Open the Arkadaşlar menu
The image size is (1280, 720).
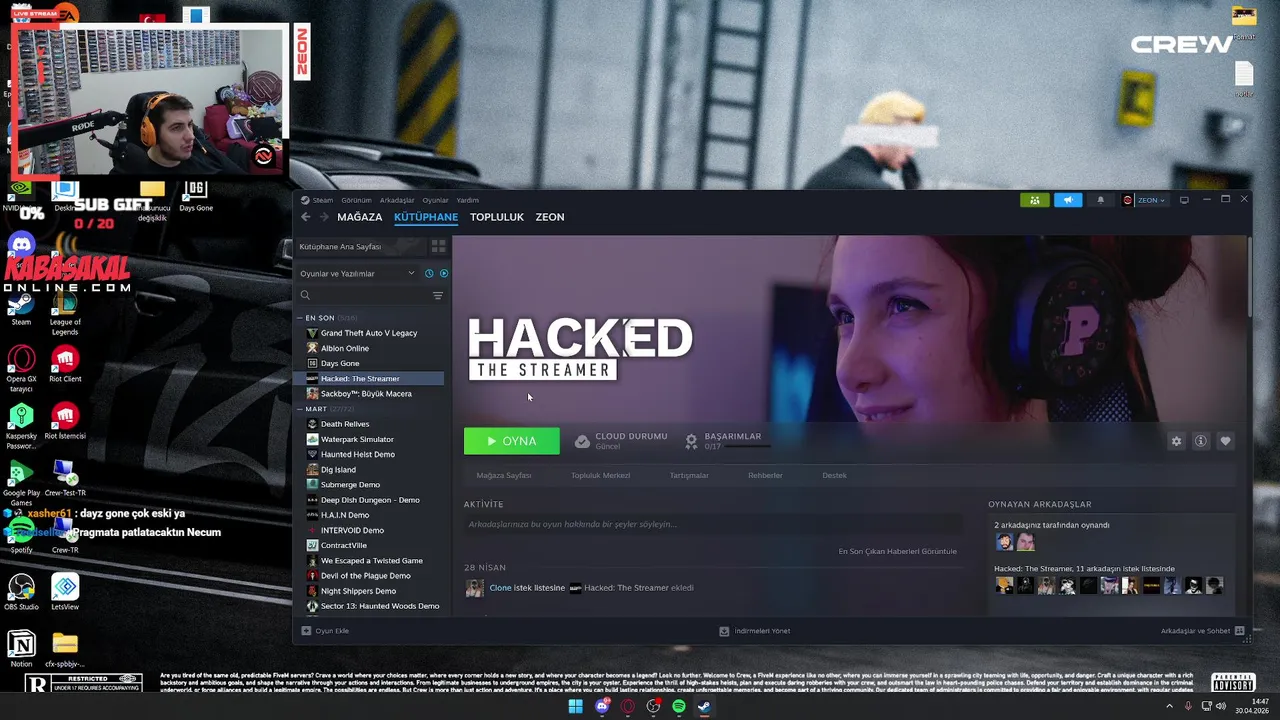[397, 200]
